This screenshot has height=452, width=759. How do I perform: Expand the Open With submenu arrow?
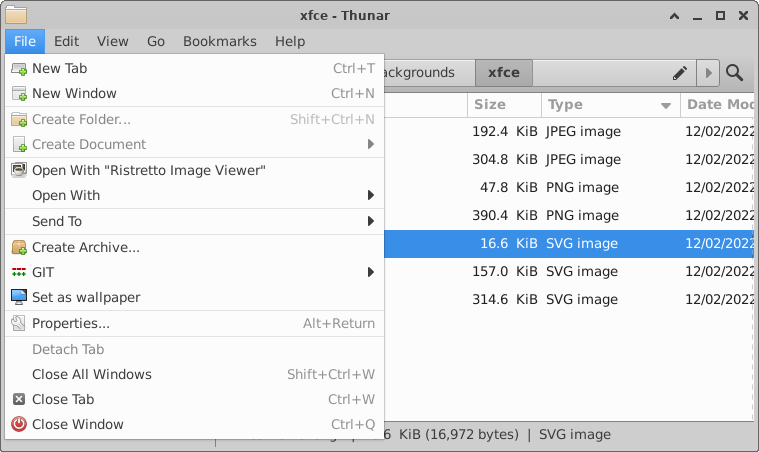[x=371, y=196]
